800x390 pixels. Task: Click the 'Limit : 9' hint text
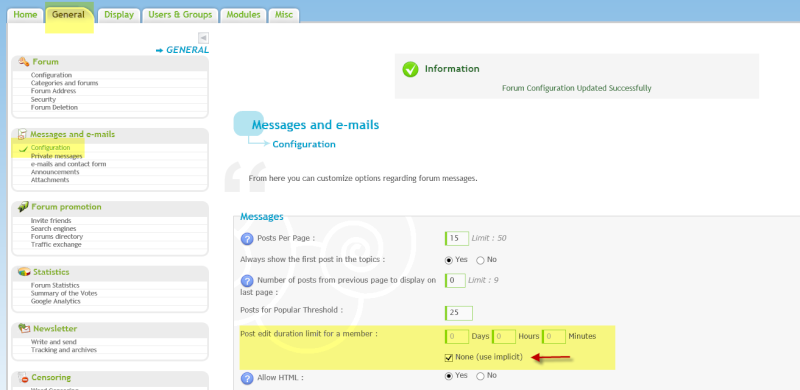coord(483,281)
